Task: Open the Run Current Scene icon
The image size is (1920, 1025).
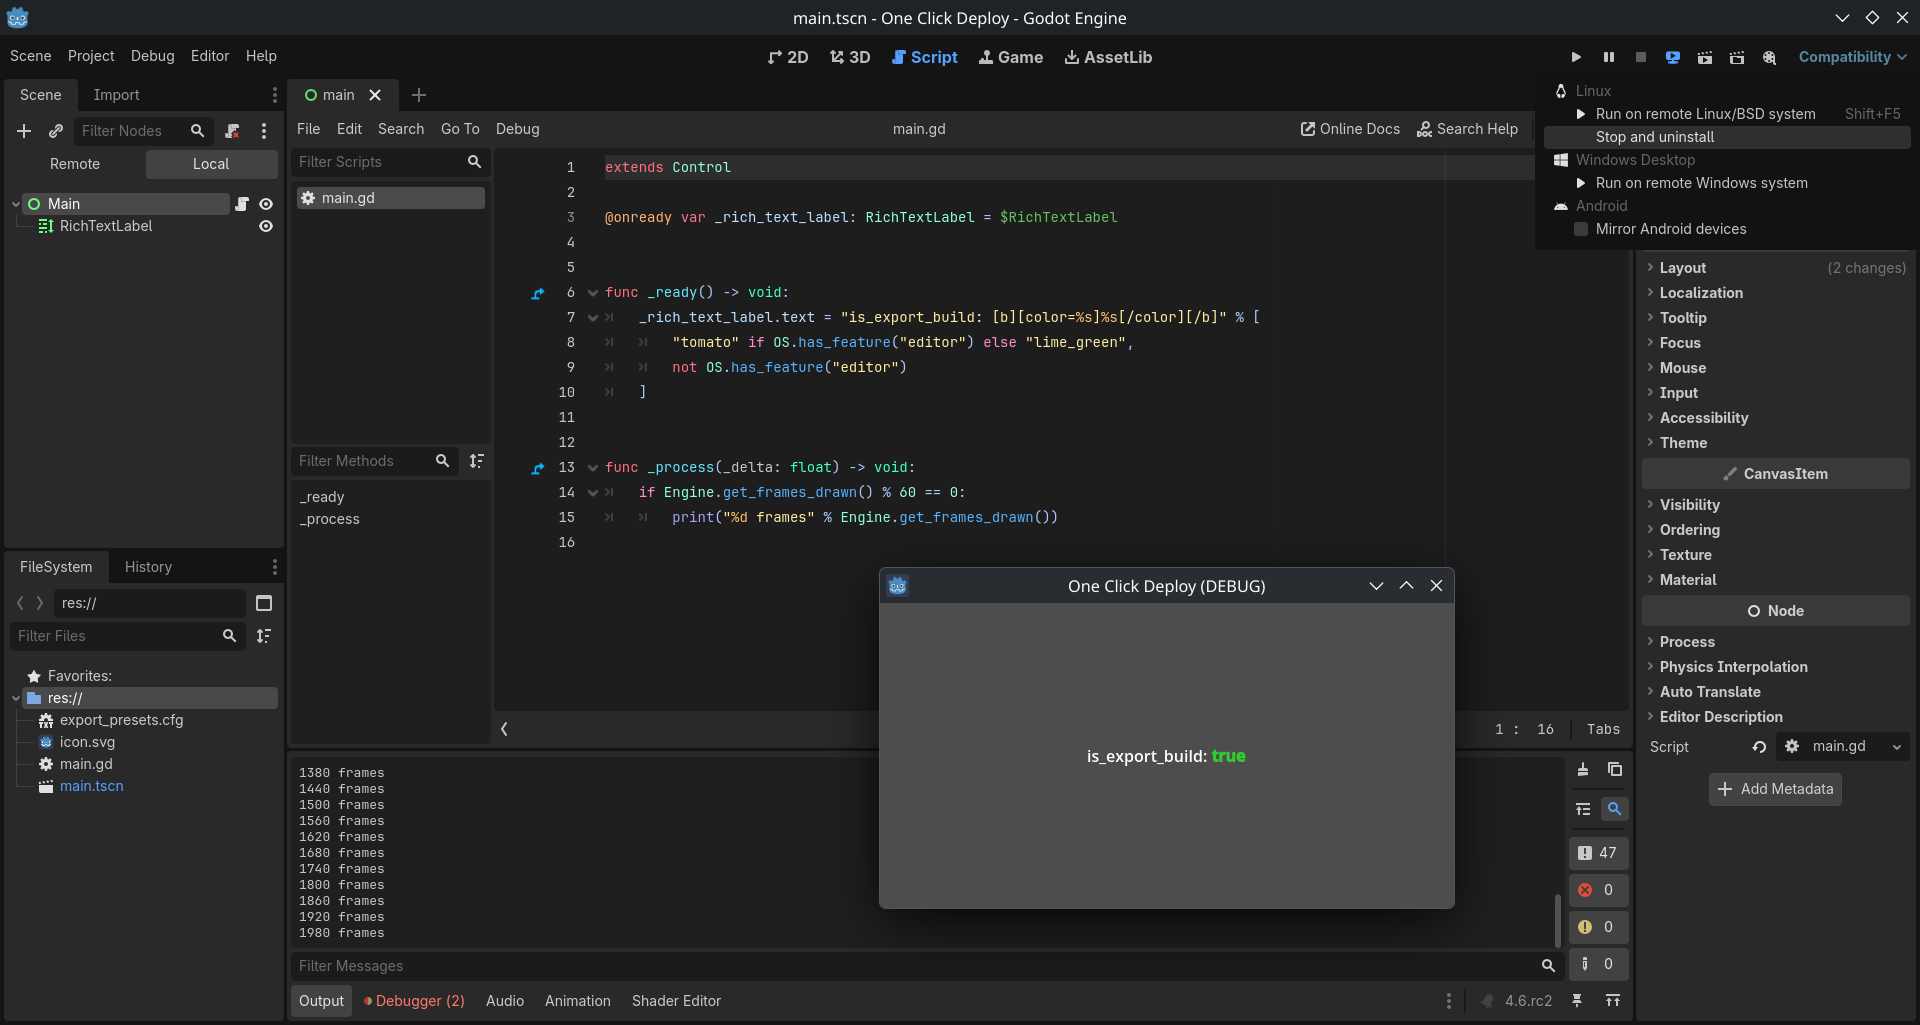Action: (x=1705, y=57)
